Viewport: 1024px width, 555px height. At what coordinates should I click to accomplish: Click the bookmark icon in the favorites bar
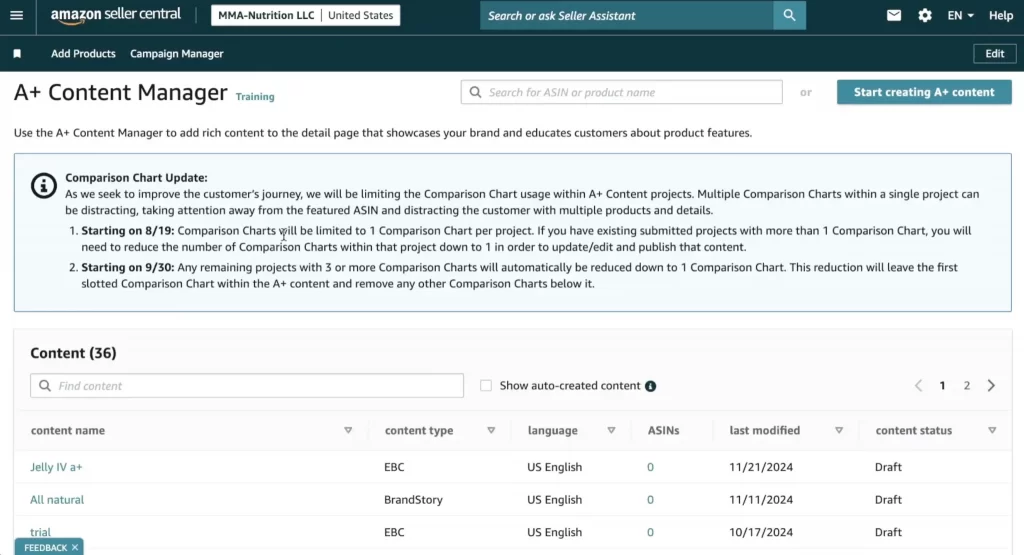point(17,54)
